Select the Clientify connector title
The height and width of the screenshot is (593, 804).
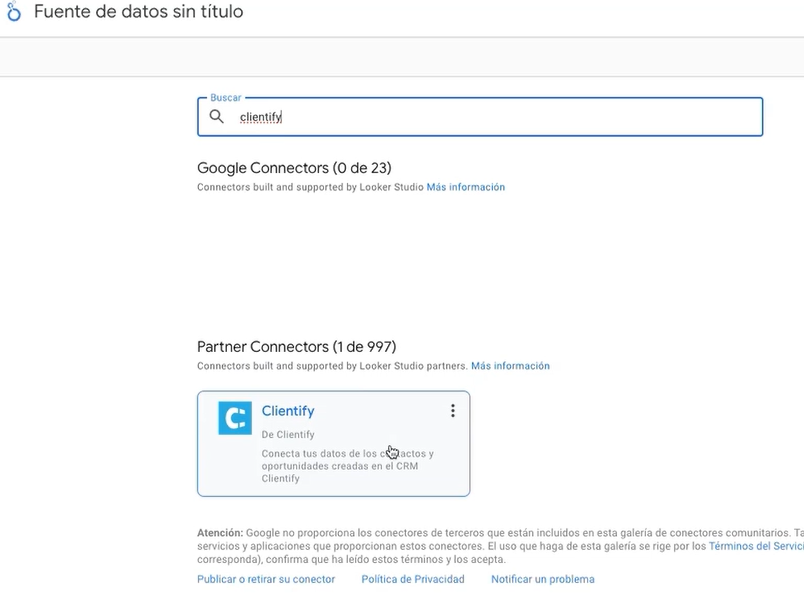click(288, 411)
